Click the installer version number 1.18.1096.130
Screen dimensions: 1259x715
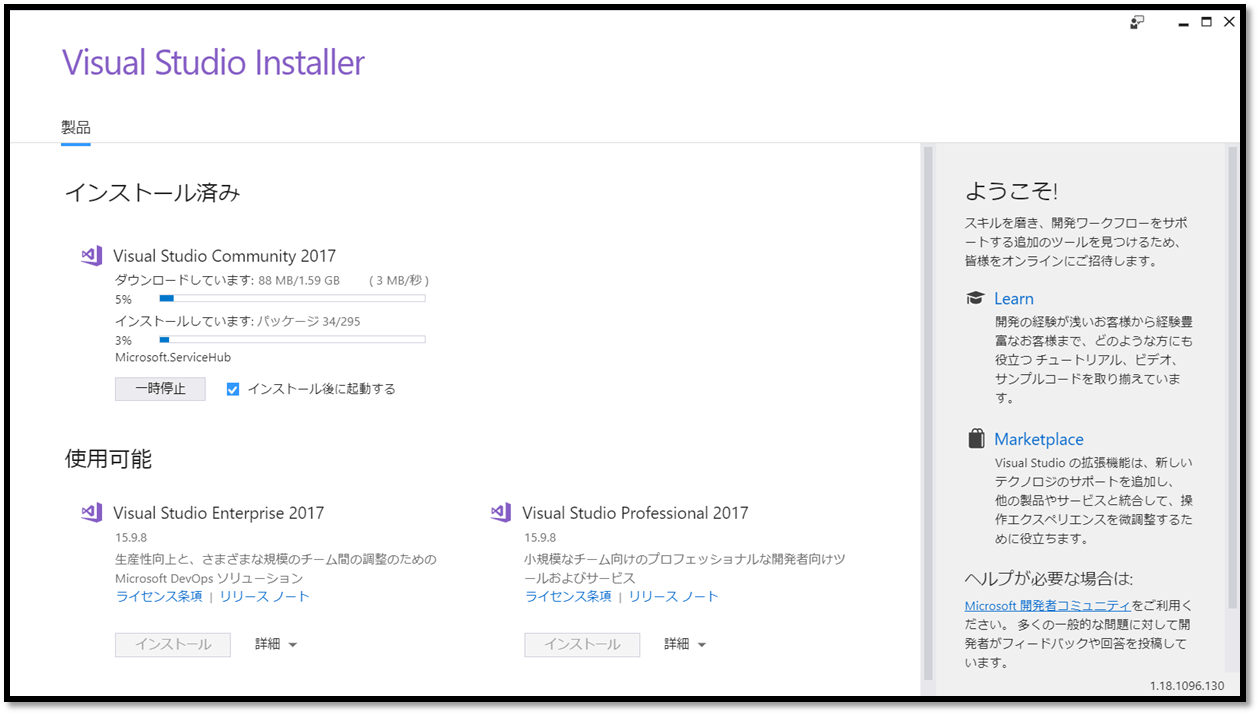tap(1186, 686)
